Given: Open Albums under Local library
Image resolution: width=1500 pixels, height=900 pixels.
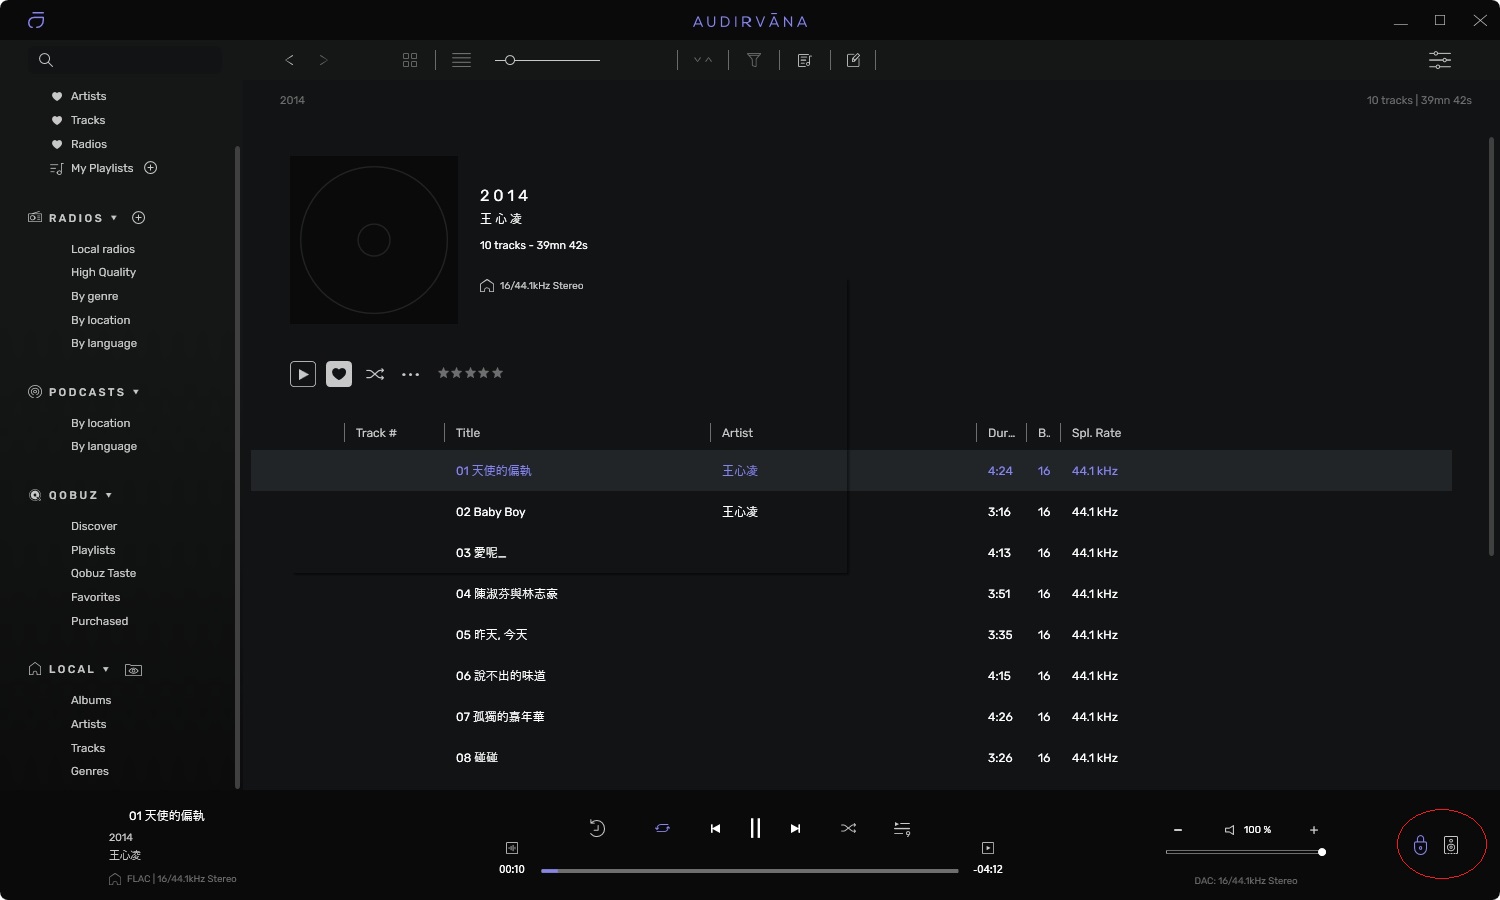Looking at the screenshot, I should pos(91,700).
